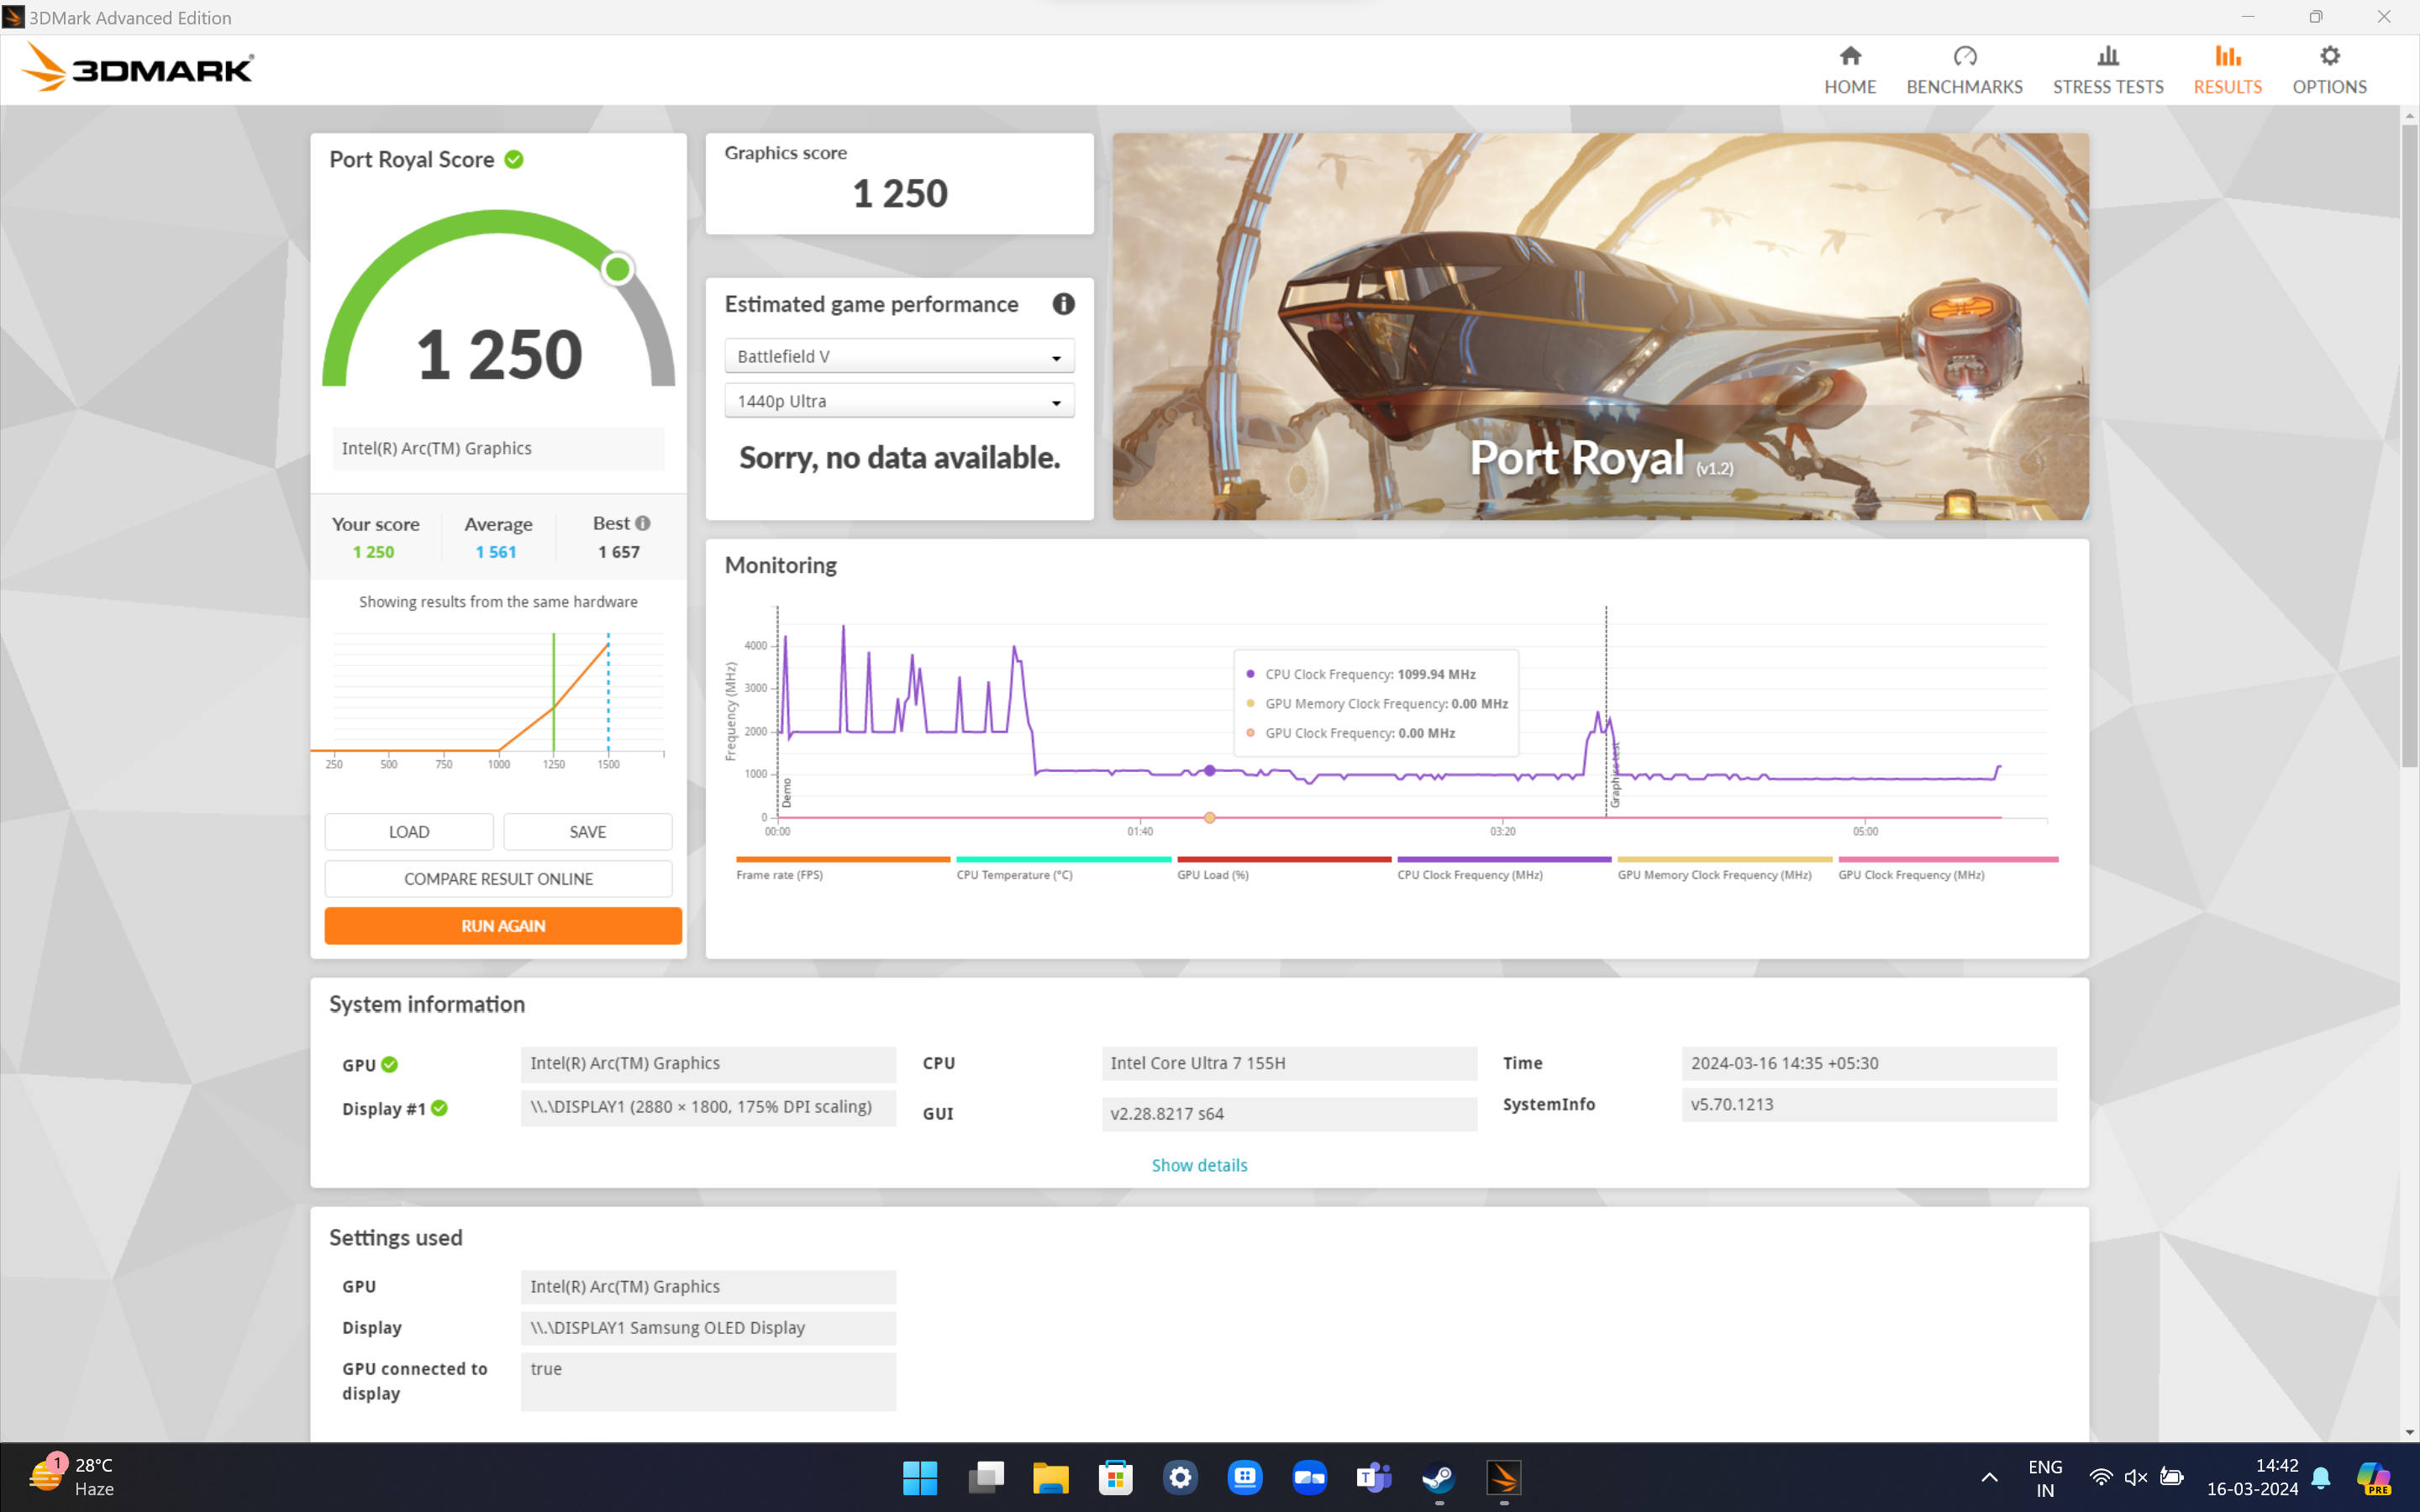The image size is (2420, 1512).
Task: Click the Wi-Fi network tray icon
Action: pyautogui.click(x=2100, y=1477)
